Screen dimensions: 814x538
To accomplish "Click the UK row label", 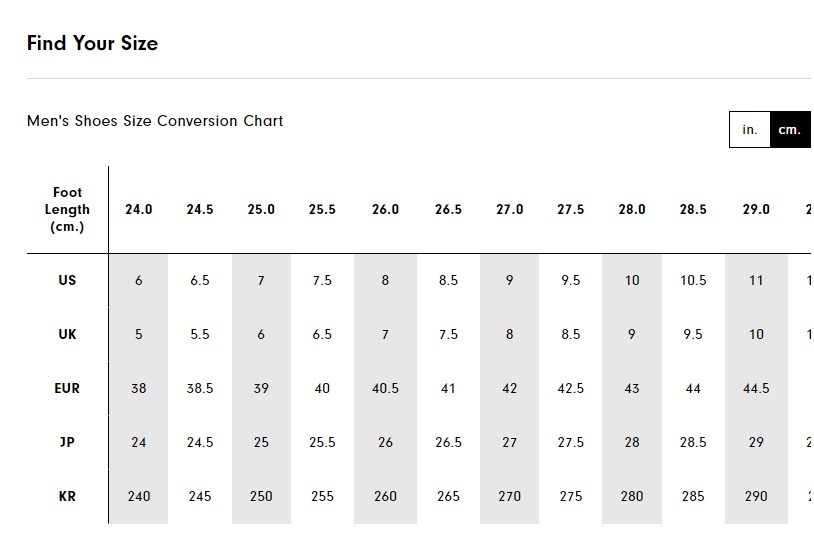I will [67, 334].
